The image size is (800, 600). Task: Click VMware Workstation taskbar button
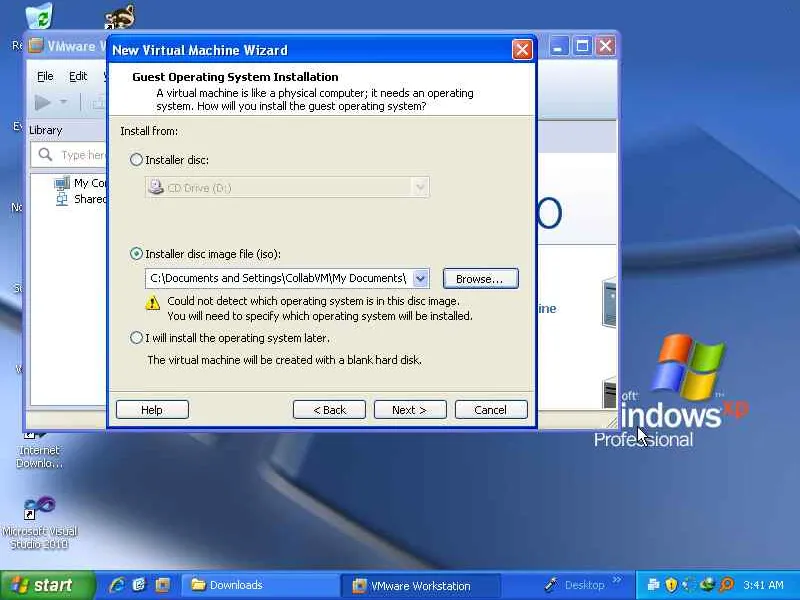(x=420, y=586)
